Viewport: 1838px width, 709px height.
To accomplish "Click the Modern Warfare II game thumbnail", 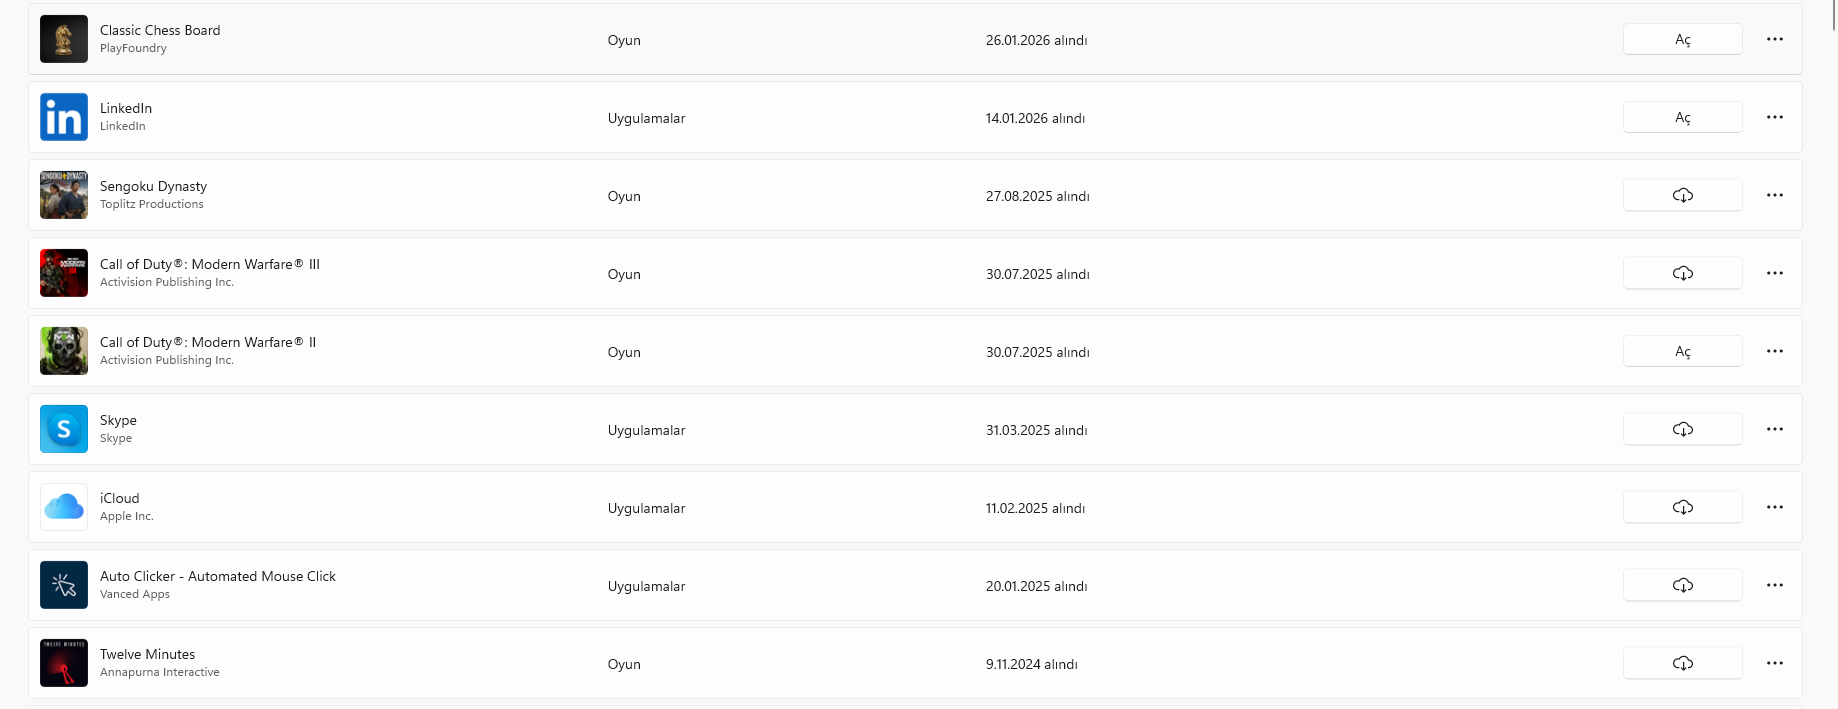I will (x=64, y=351).
